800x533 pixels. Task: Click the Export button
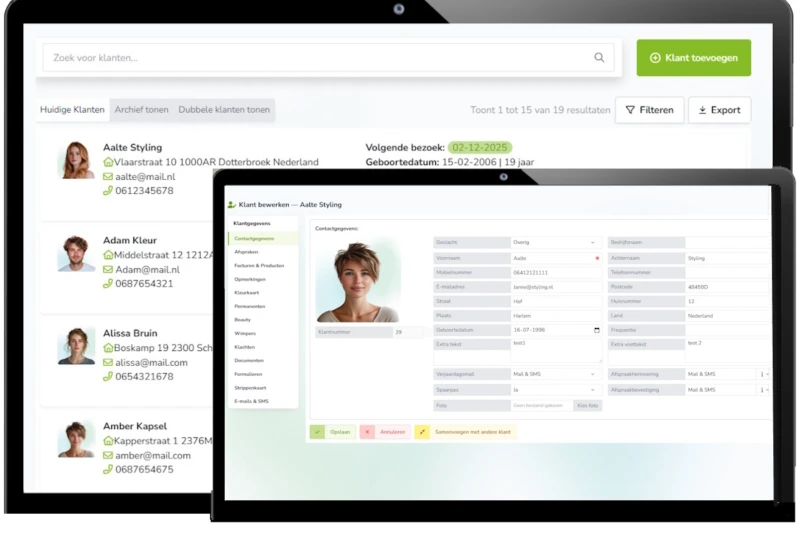[719, 110]
